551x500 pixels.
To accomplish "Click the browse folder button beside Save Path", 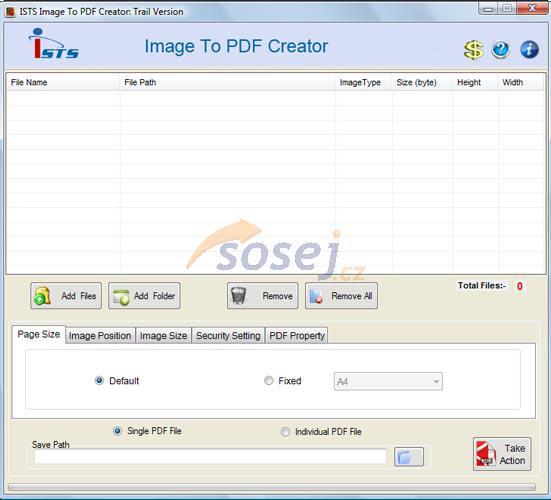I will click(409, 457).
